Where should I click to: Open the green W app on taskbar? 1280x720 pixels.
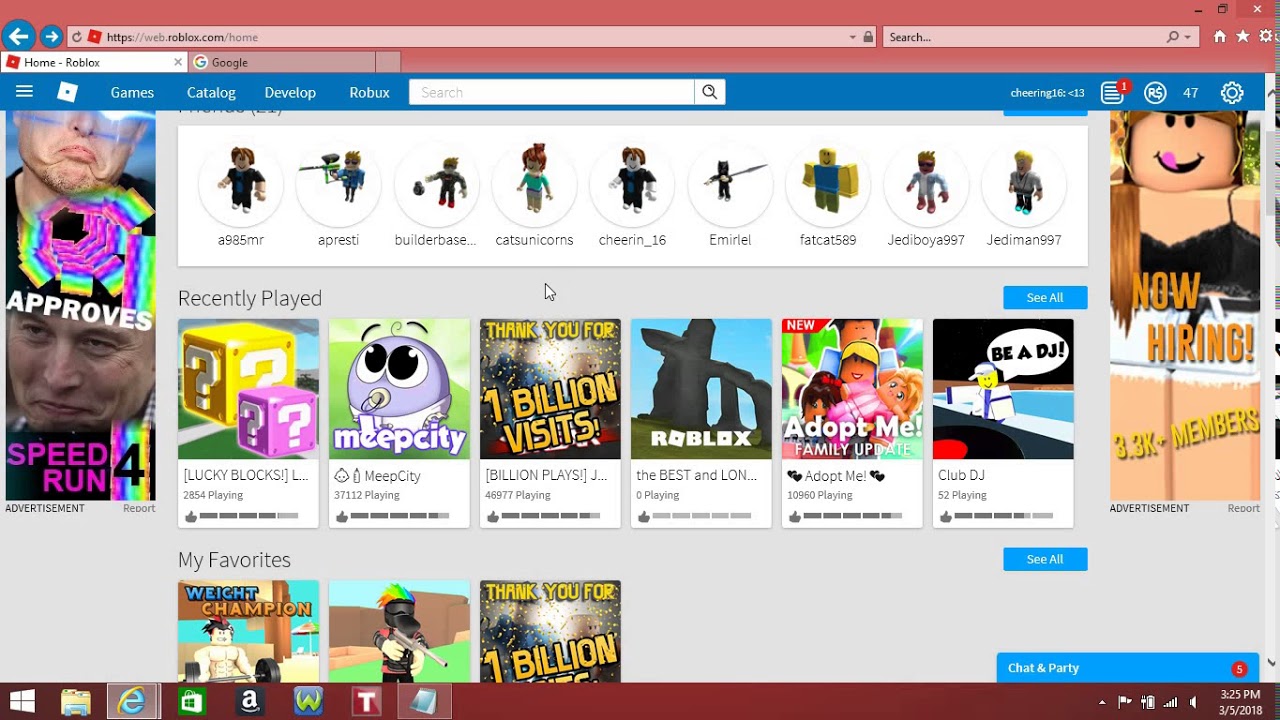point(308,702)
